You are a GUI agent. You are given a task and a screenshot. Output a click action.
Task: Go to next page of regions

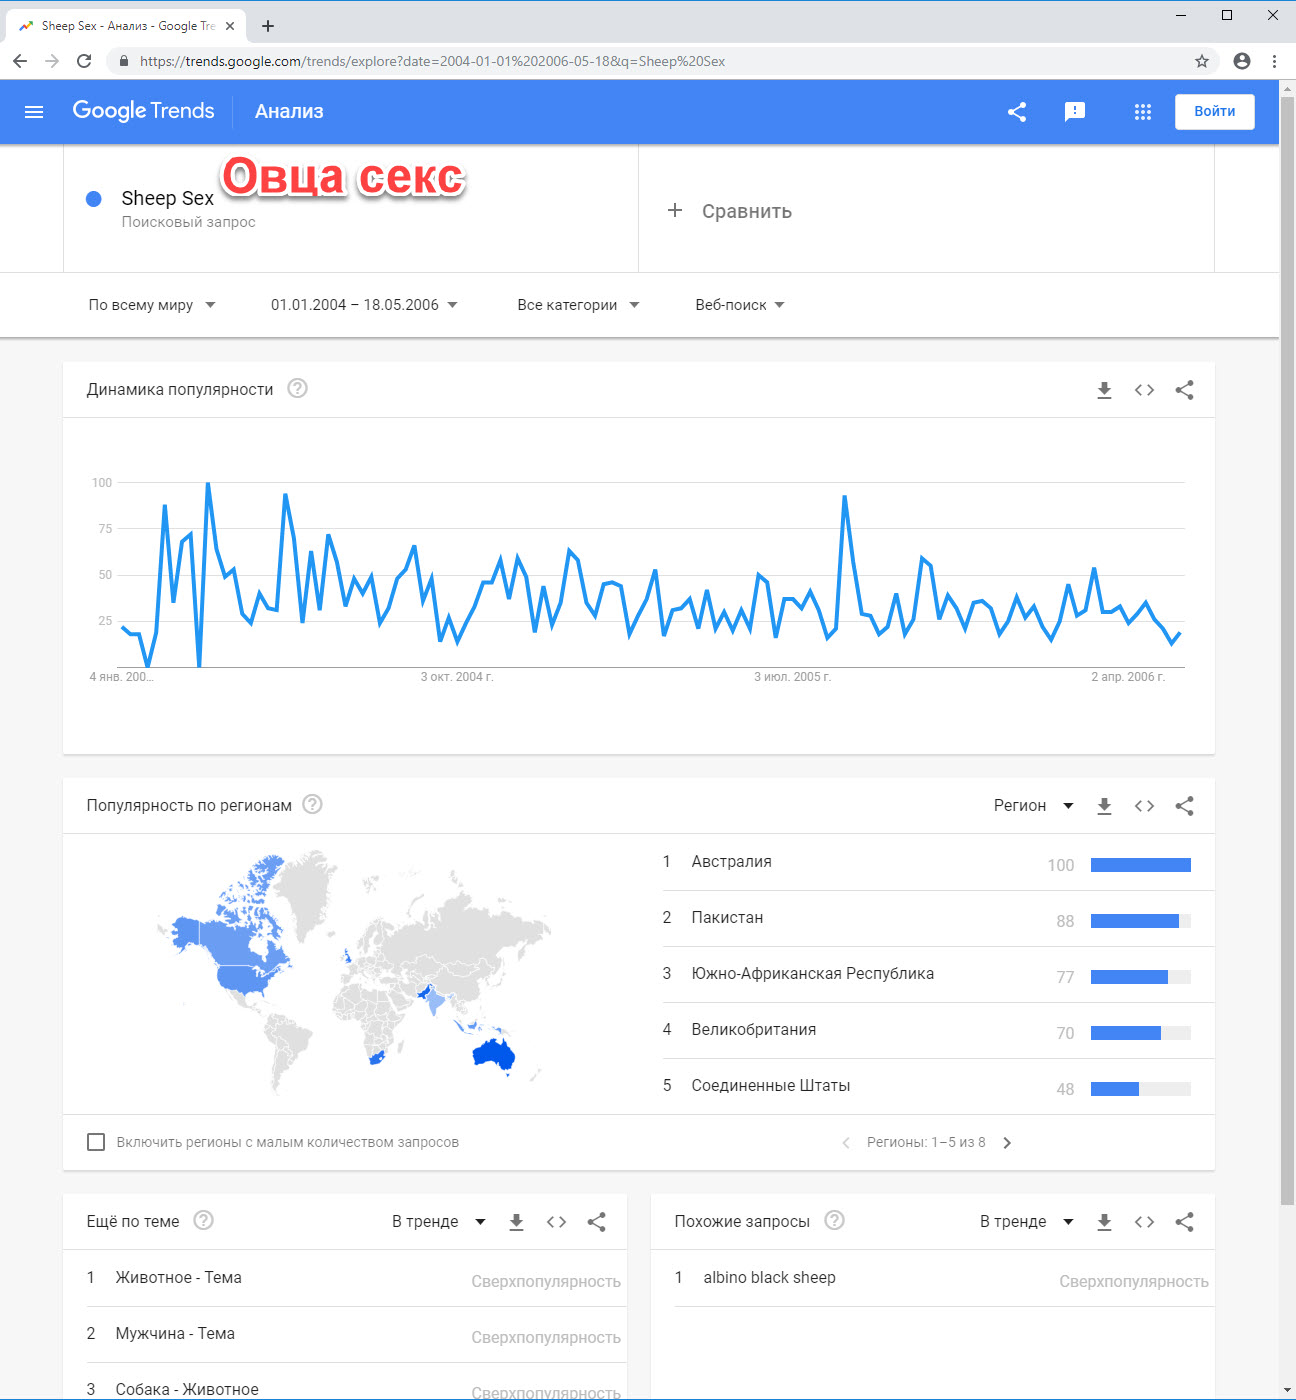pos(1007,1143)
